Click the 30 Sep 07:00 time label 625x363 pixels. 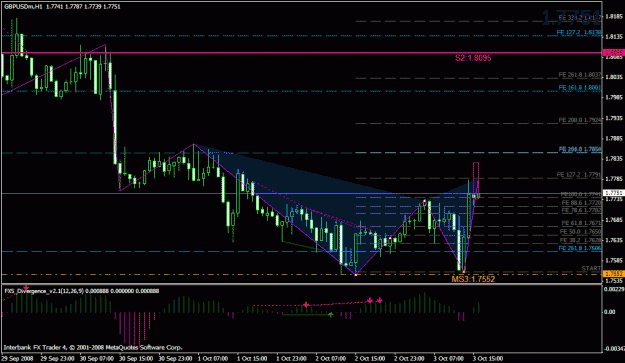click(x=97, y=358)
